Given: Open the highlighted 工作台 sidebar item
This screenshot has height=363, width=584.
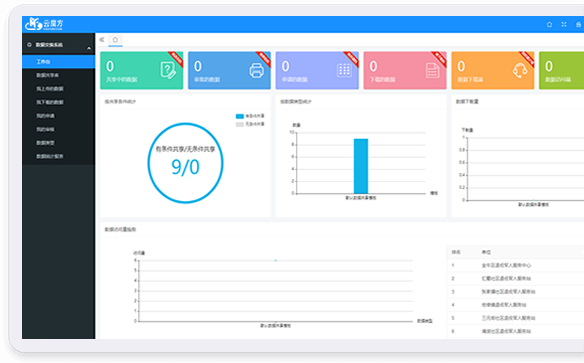Looking at the screenshot, I should (58, 62).
